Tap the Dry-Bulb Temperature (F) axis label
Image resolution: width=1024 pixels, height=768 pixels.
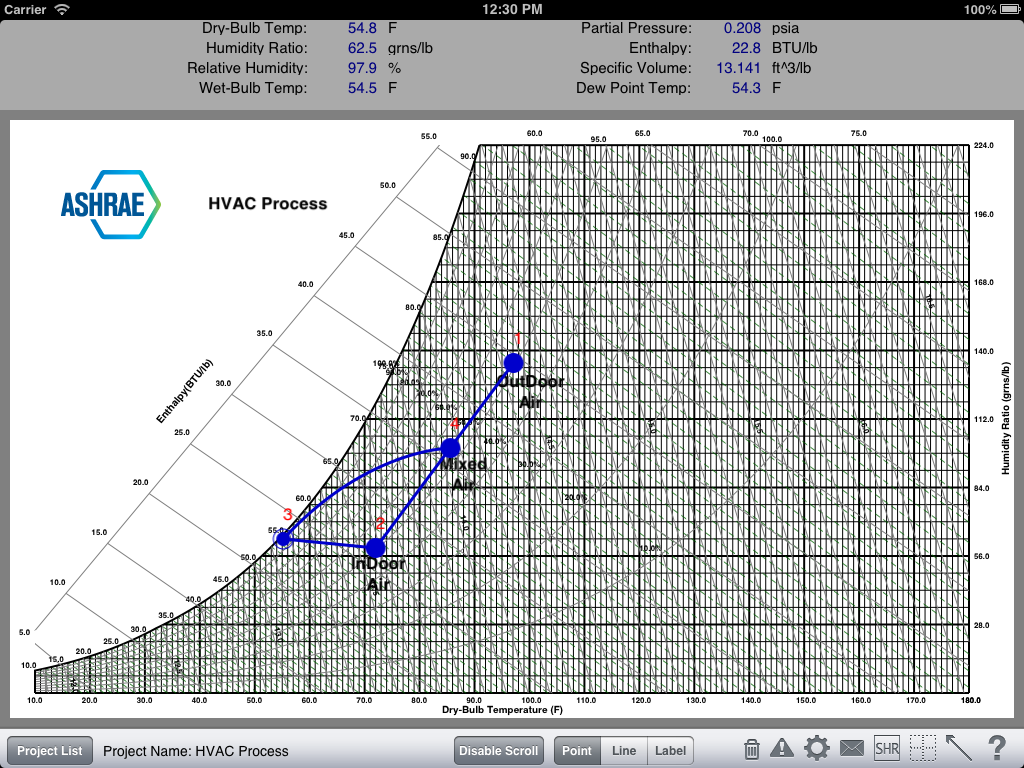502,710
